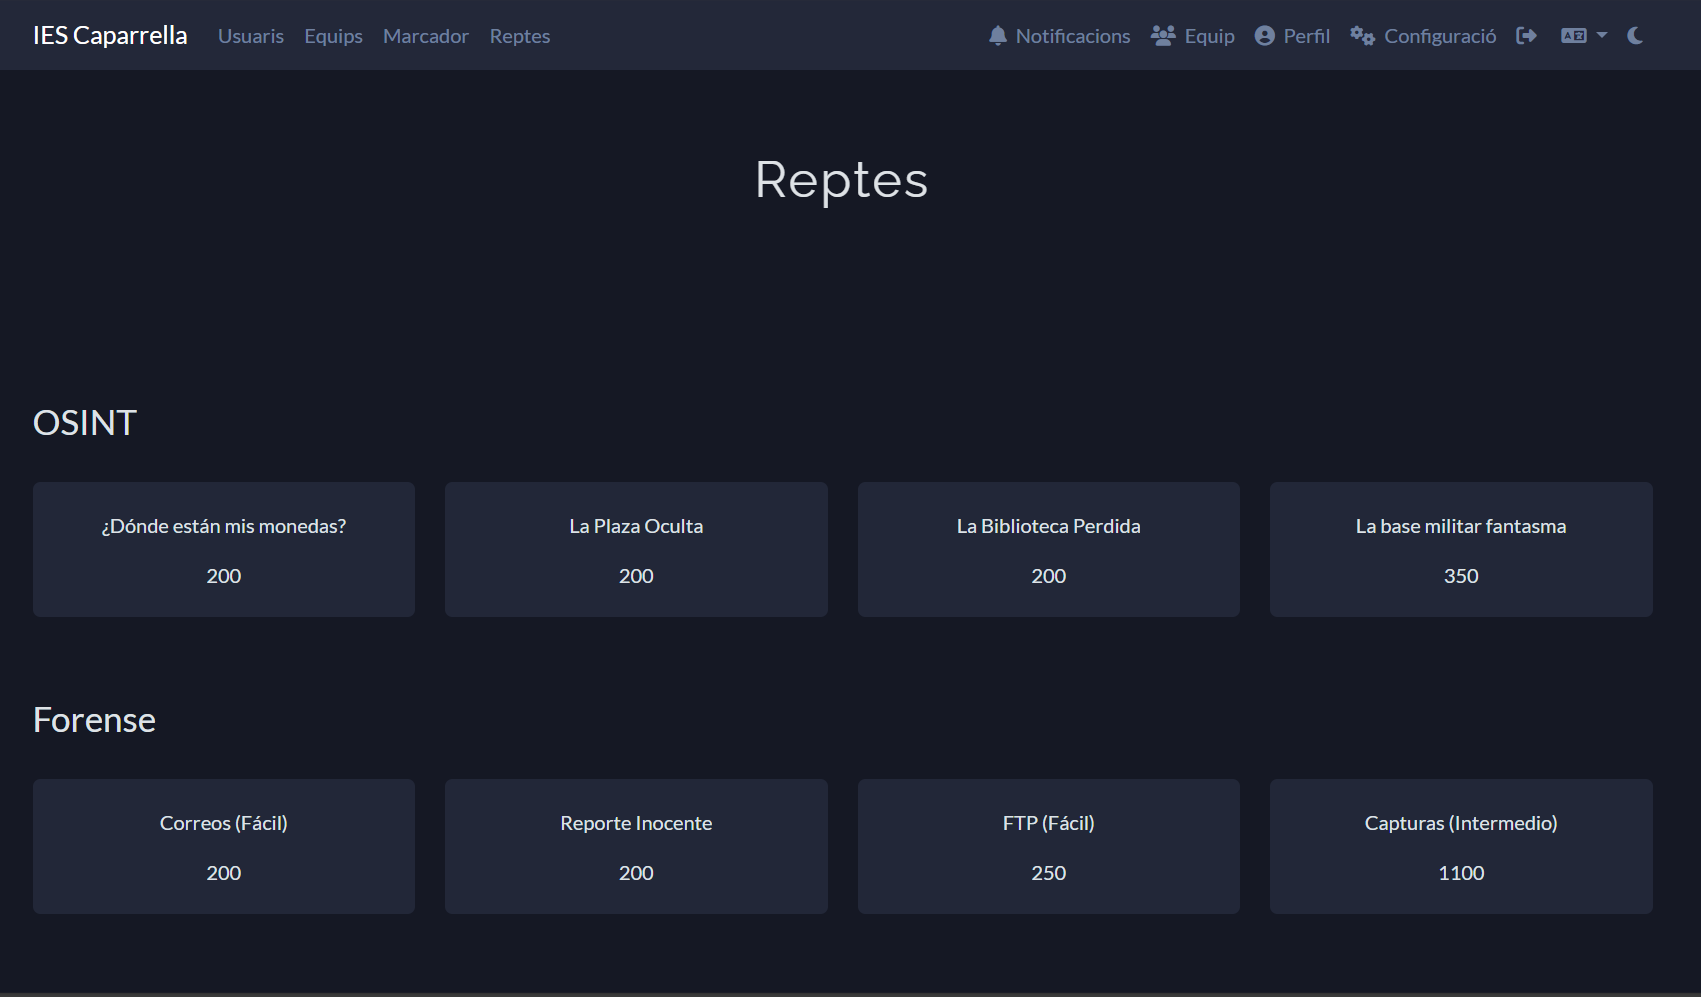Select the Reporte Inocente challenge card
1701x997 pixels.
636,846
